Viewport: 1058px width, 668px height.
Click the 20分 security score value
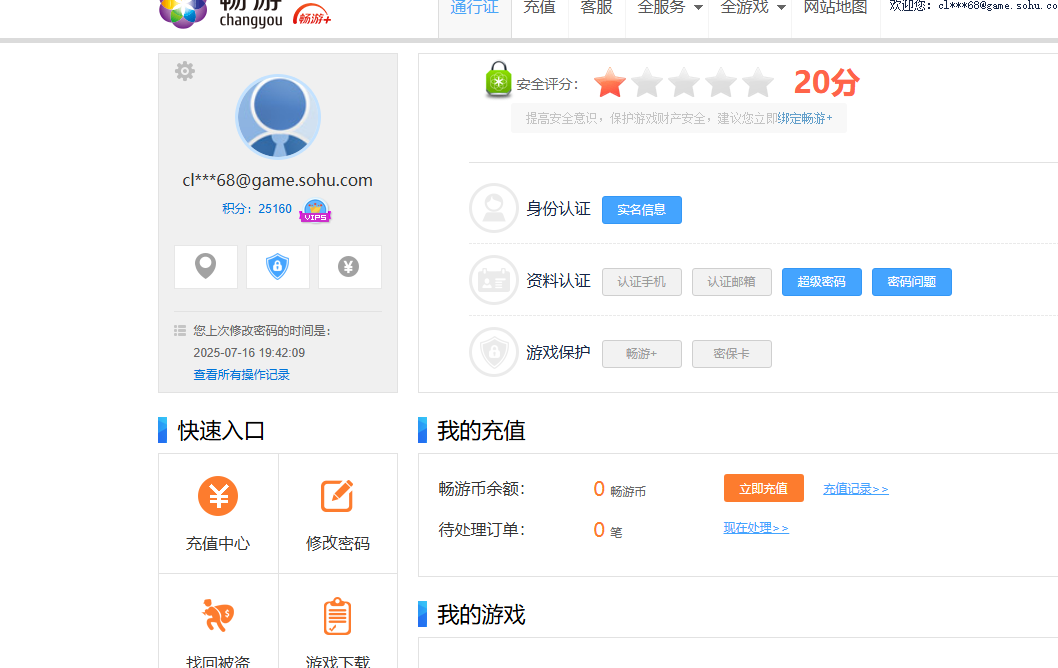coord(827,82)
